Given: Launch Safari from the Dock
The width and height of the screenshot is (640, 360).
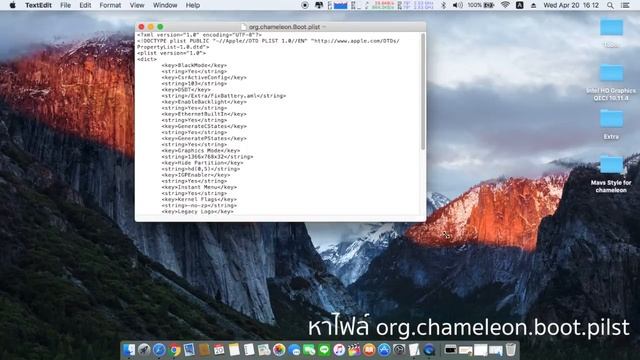Looking at the screenshot, I should pos(159,350).
